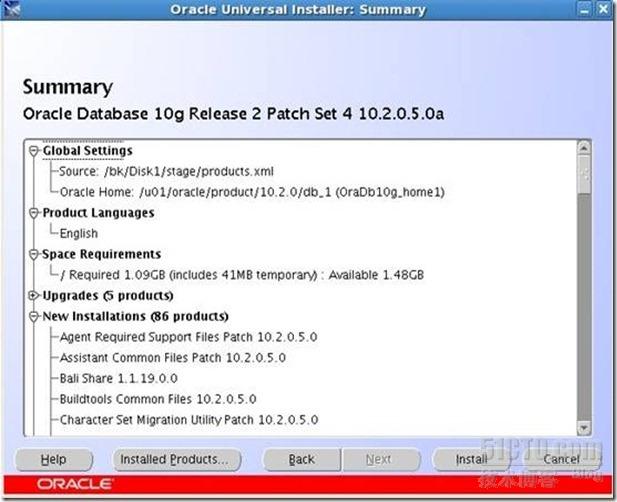Image resolution: width=617 pixels, height=502 pixels.
Task: Click the scrollbar down arrow
Action: [x=584, y=428]
